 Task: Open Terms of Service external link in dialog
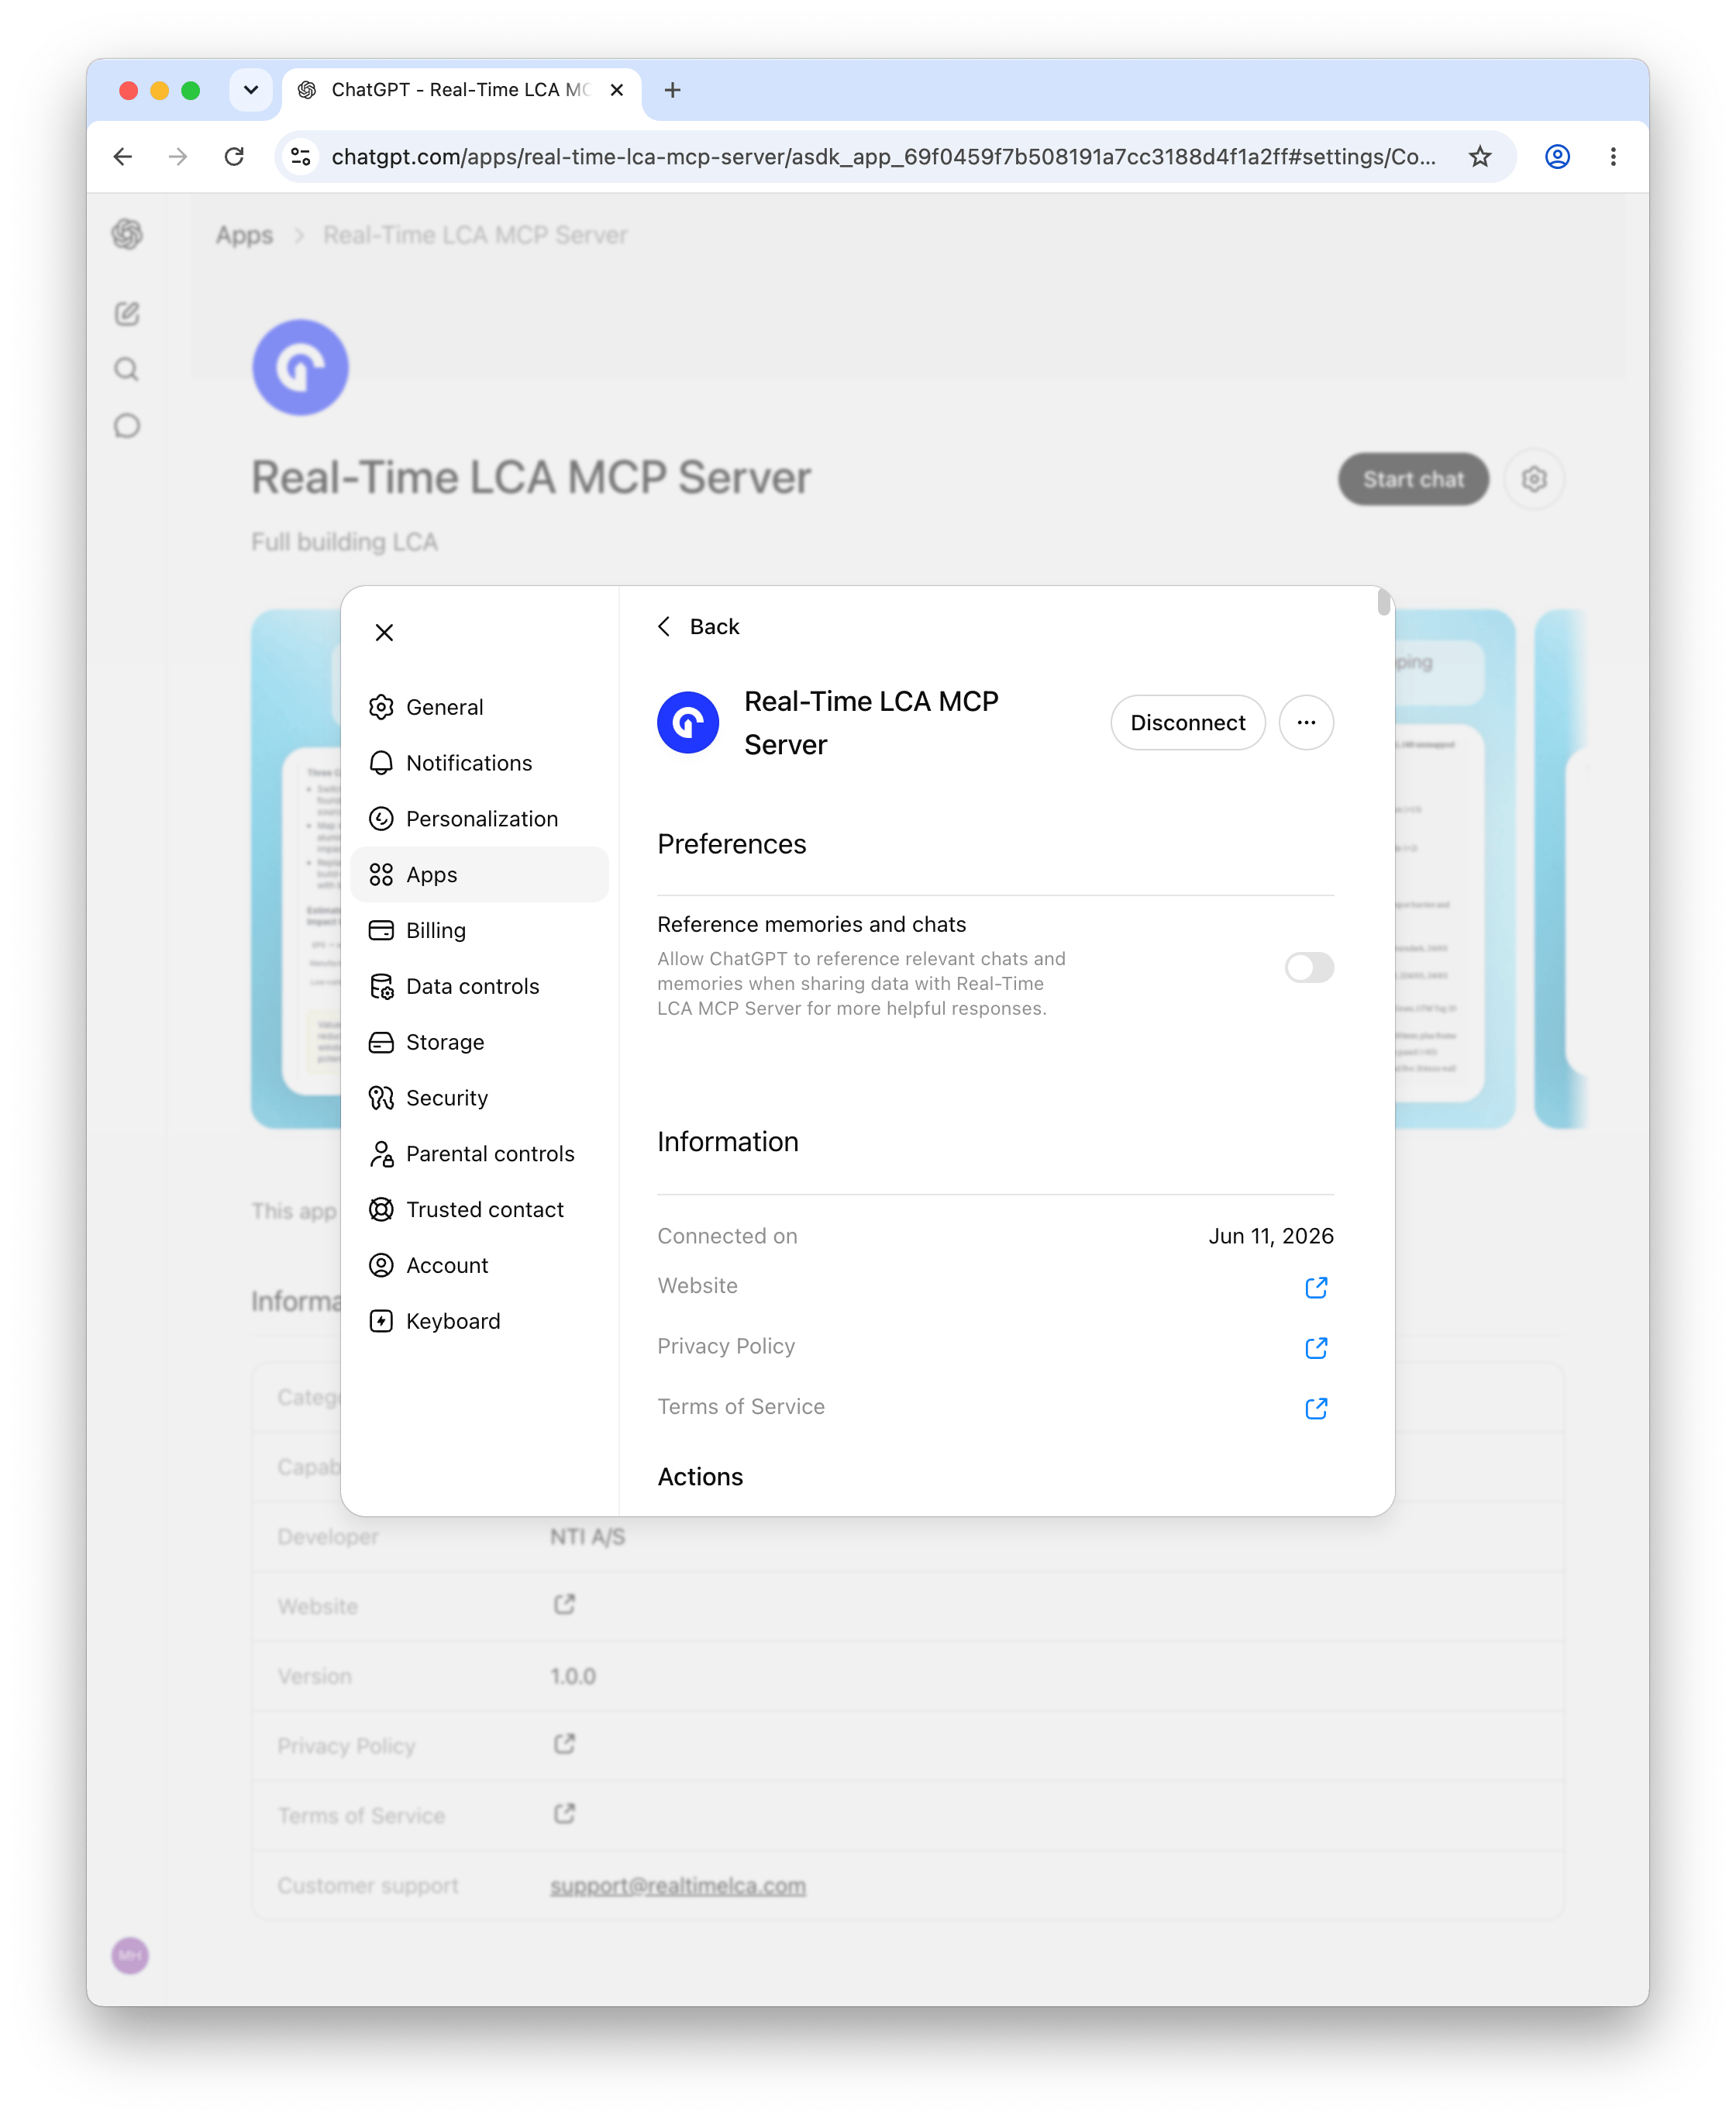point(1316,1408)
